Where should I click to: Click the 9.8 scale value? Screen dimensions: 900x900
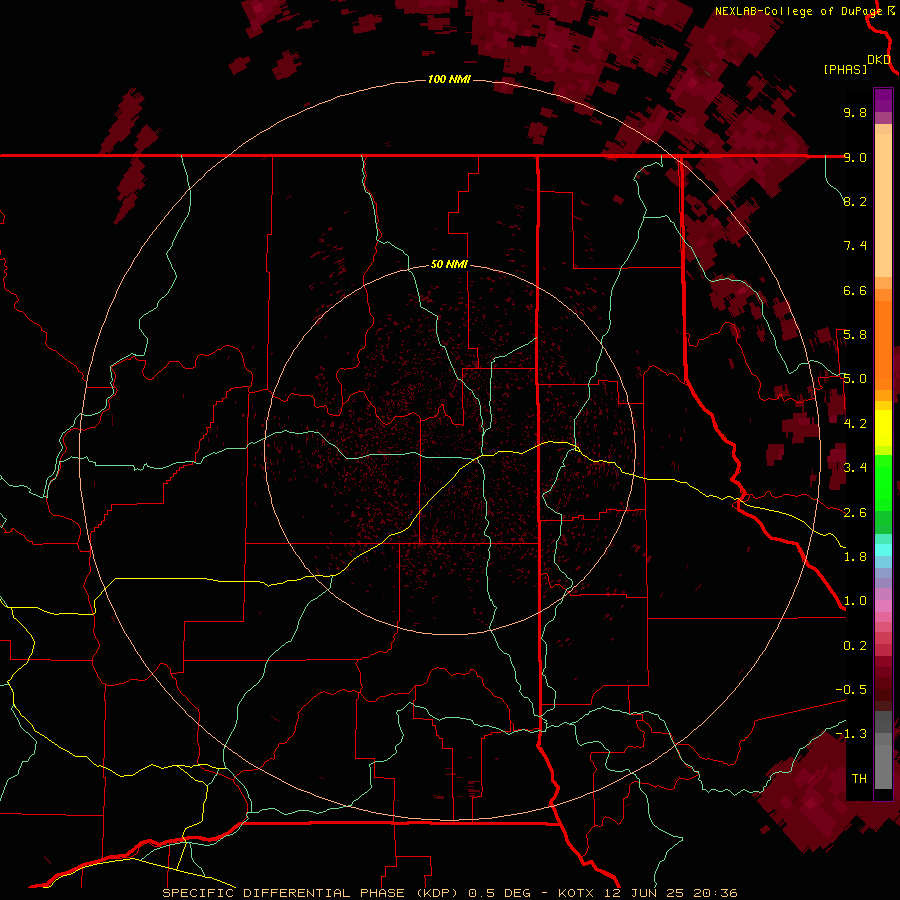click(x=855, y=112)
